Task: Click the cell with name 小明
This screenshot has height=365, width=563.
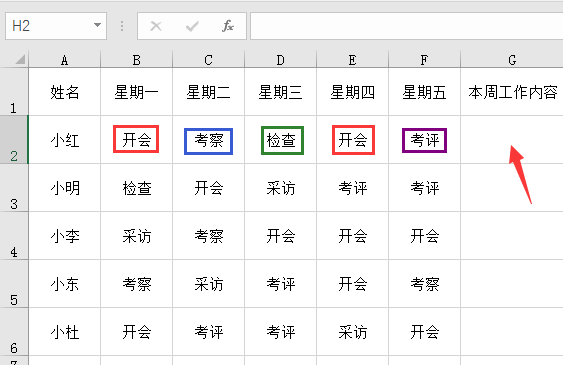Action: 65,188
